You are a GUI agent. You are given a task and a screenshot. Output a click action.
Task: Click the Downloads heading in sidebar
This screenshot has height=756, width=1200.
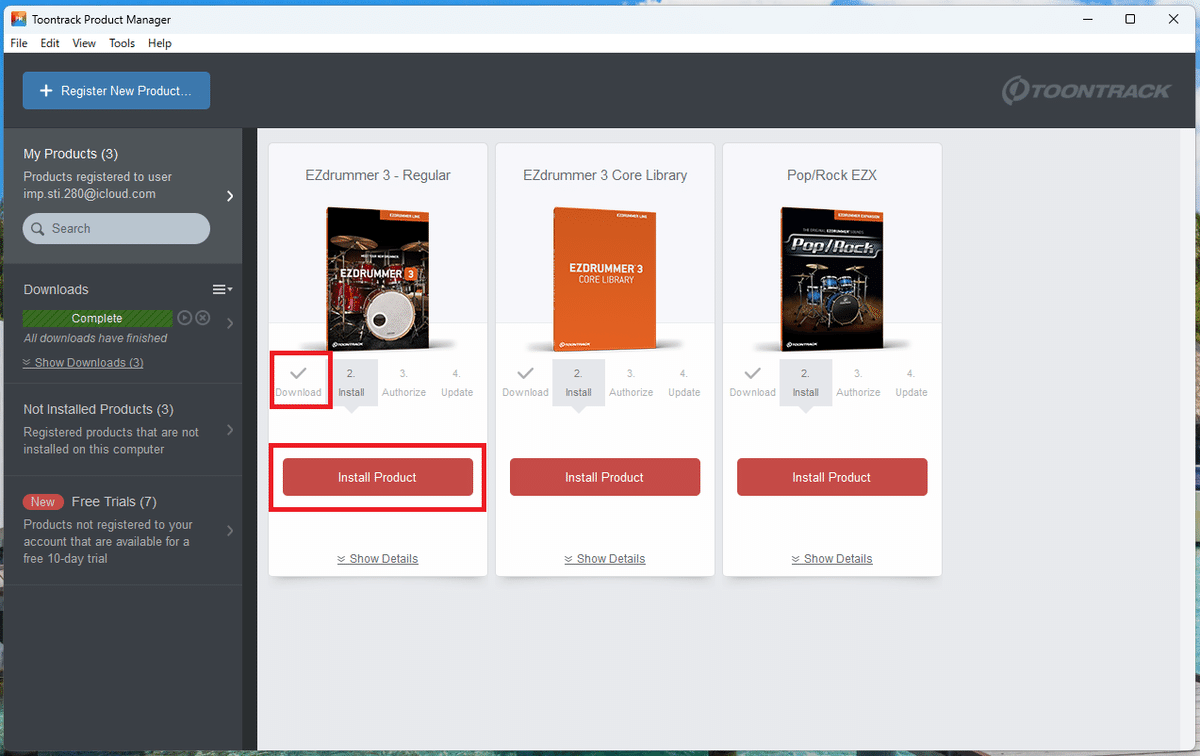(x=56, y=289)
